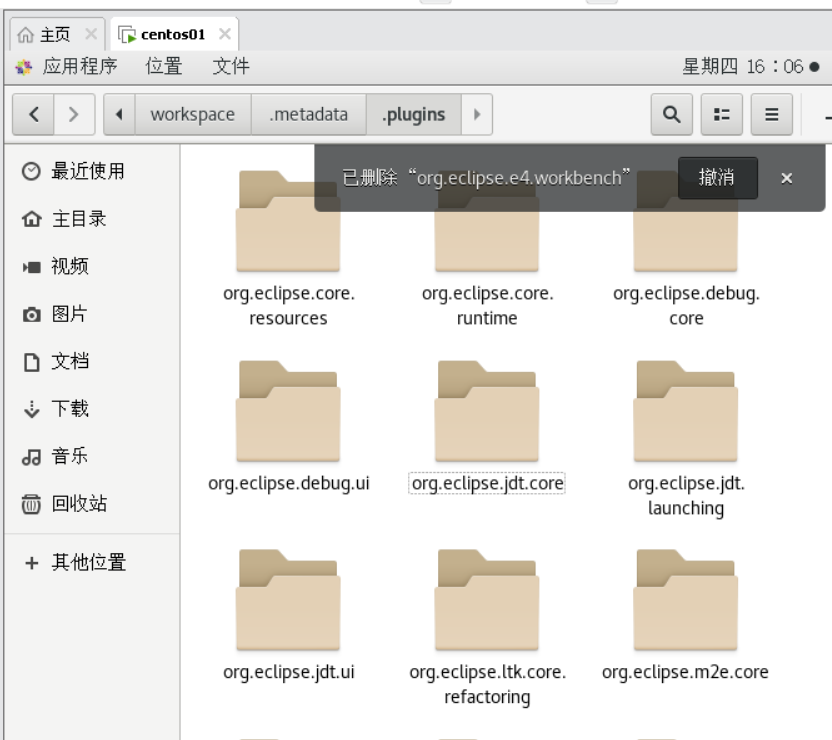Viewport: 832px width, 740px height.
Task: Select org.eclipse.jdt.launching folder icon
Action: (686, 411)
